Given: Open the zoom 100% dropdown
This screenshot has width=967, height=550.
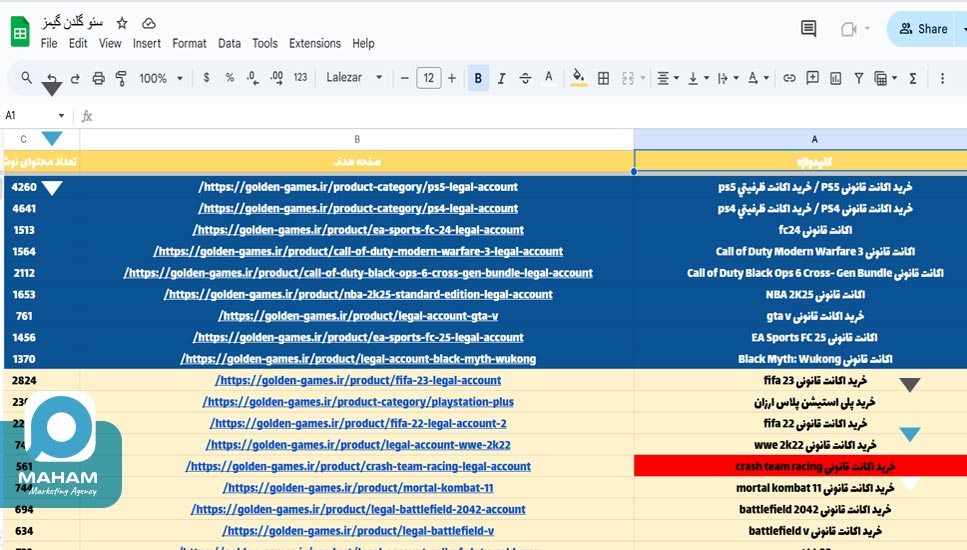Looking at the screenshot, I should 161,78.
